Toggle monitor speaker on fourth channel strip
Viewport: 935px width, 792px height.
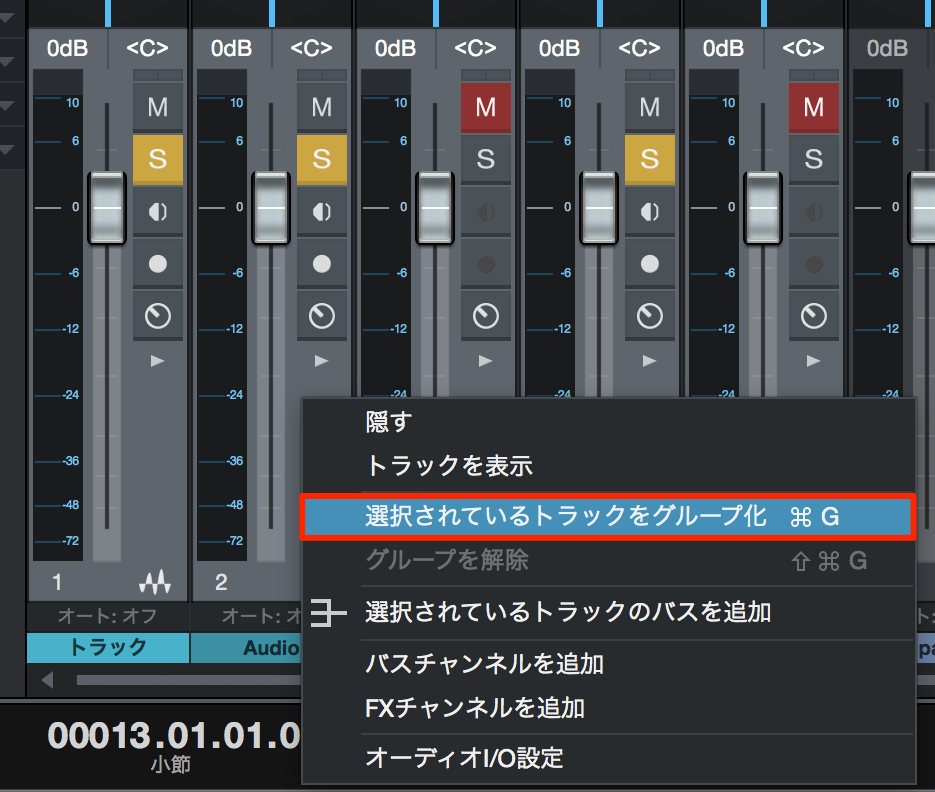coord(649,212)
